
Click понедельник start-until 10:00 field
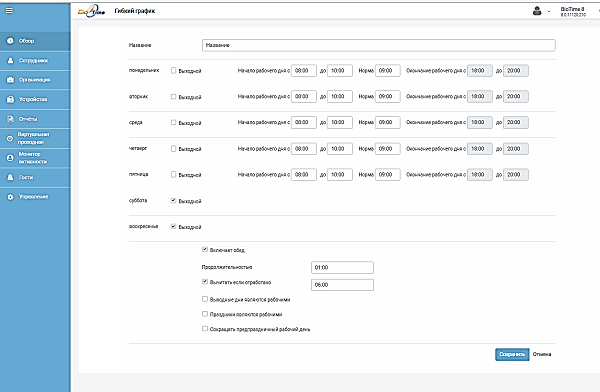(340, 70)
